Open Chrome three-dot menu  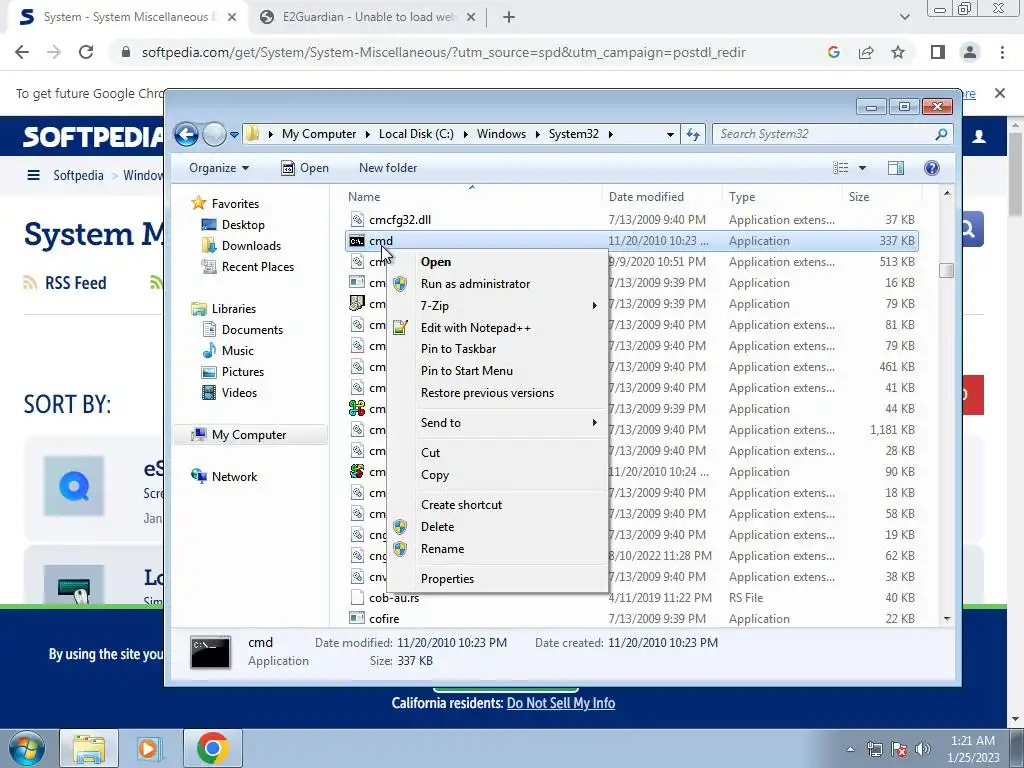click(1002, 53)
